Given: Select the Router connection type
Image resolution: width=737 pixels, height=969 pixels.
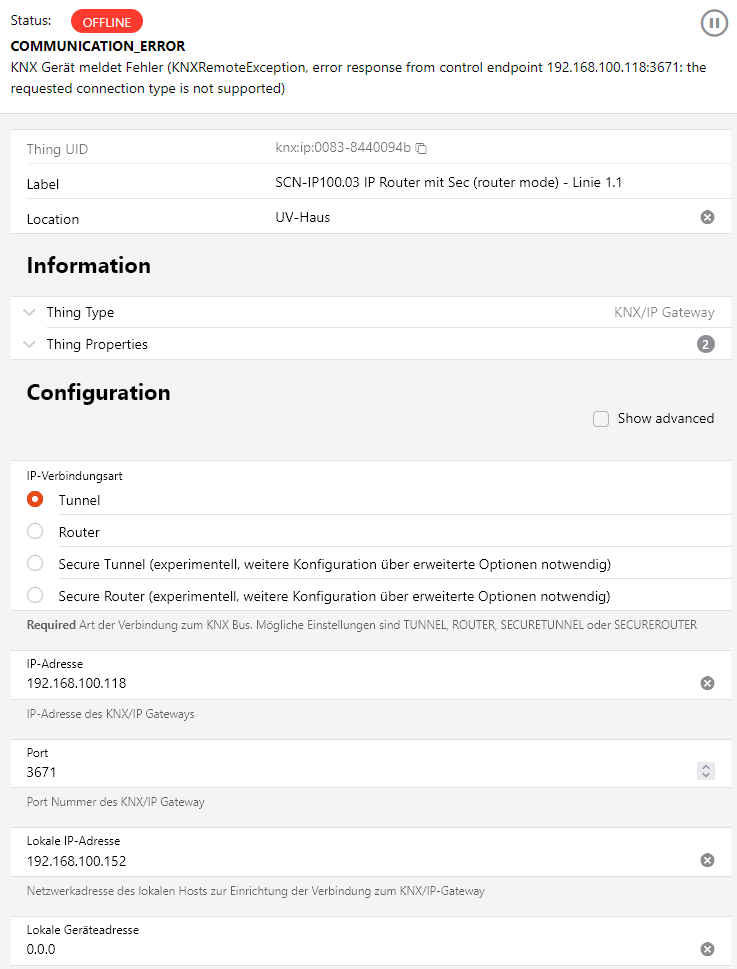Looking at the screenshot, I should 35,532.
